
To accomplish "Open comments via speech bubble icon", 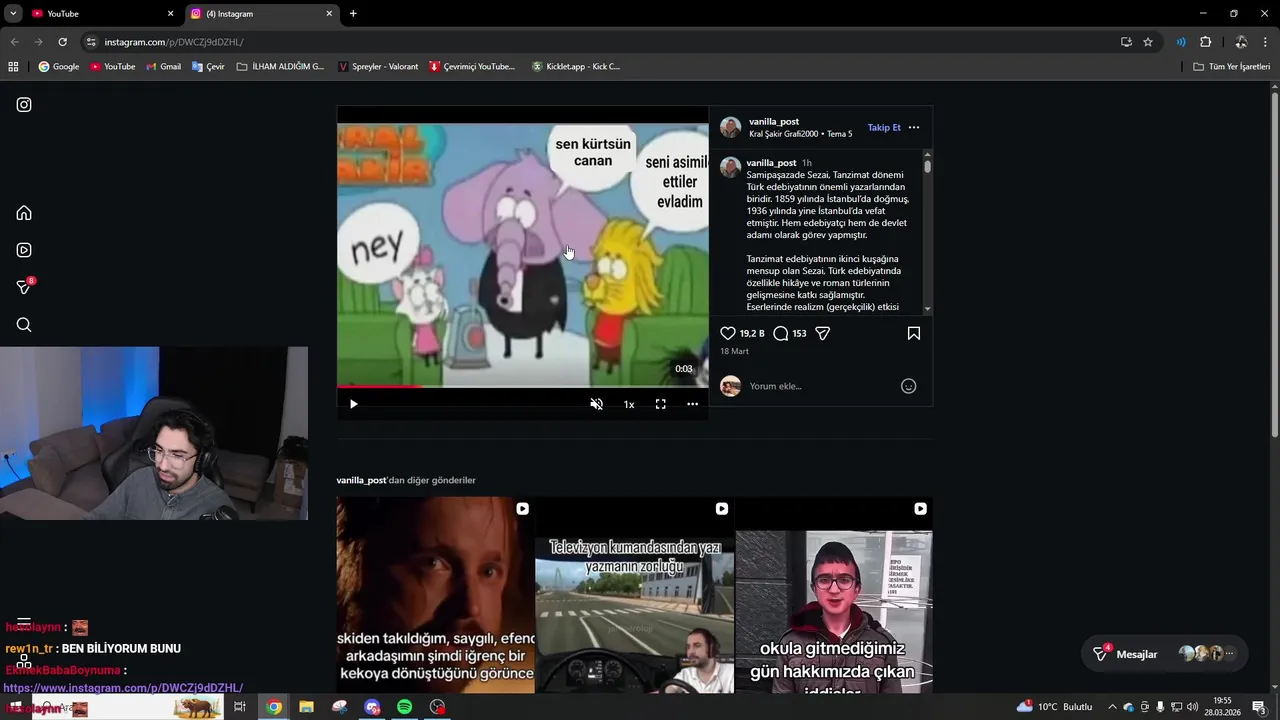I will click(781, 333).
